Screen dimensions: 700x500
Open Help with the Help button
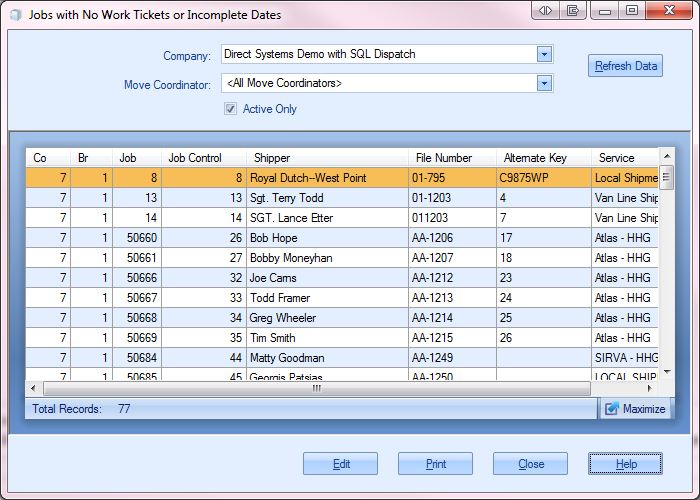(626, 464)
